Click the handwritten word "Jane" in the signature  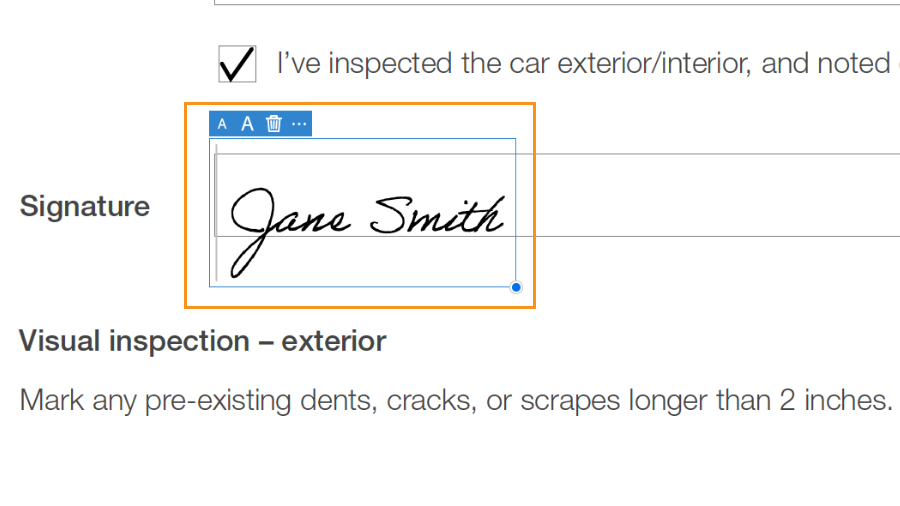[x=290, y=222]
